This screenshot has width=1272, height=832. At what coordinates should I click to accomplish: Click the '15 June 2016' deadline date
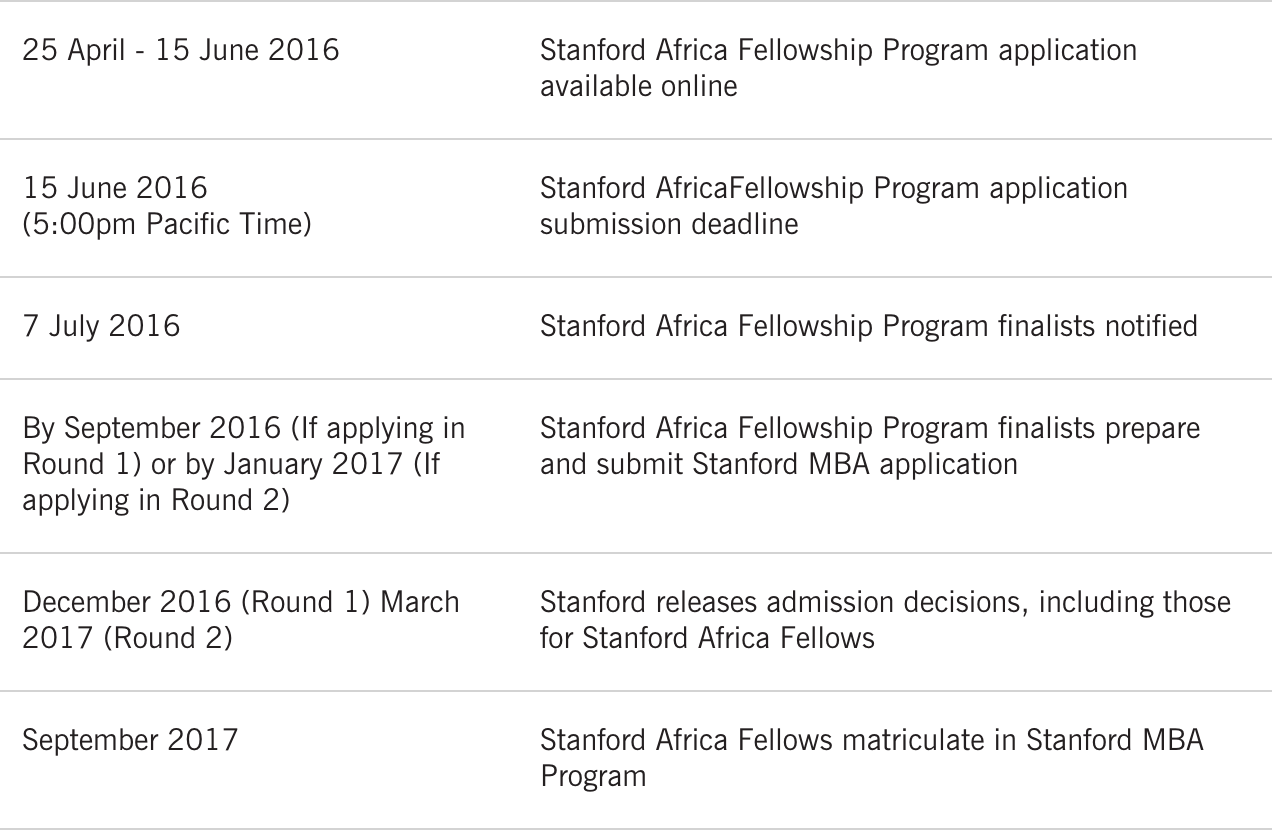[113, 188]
